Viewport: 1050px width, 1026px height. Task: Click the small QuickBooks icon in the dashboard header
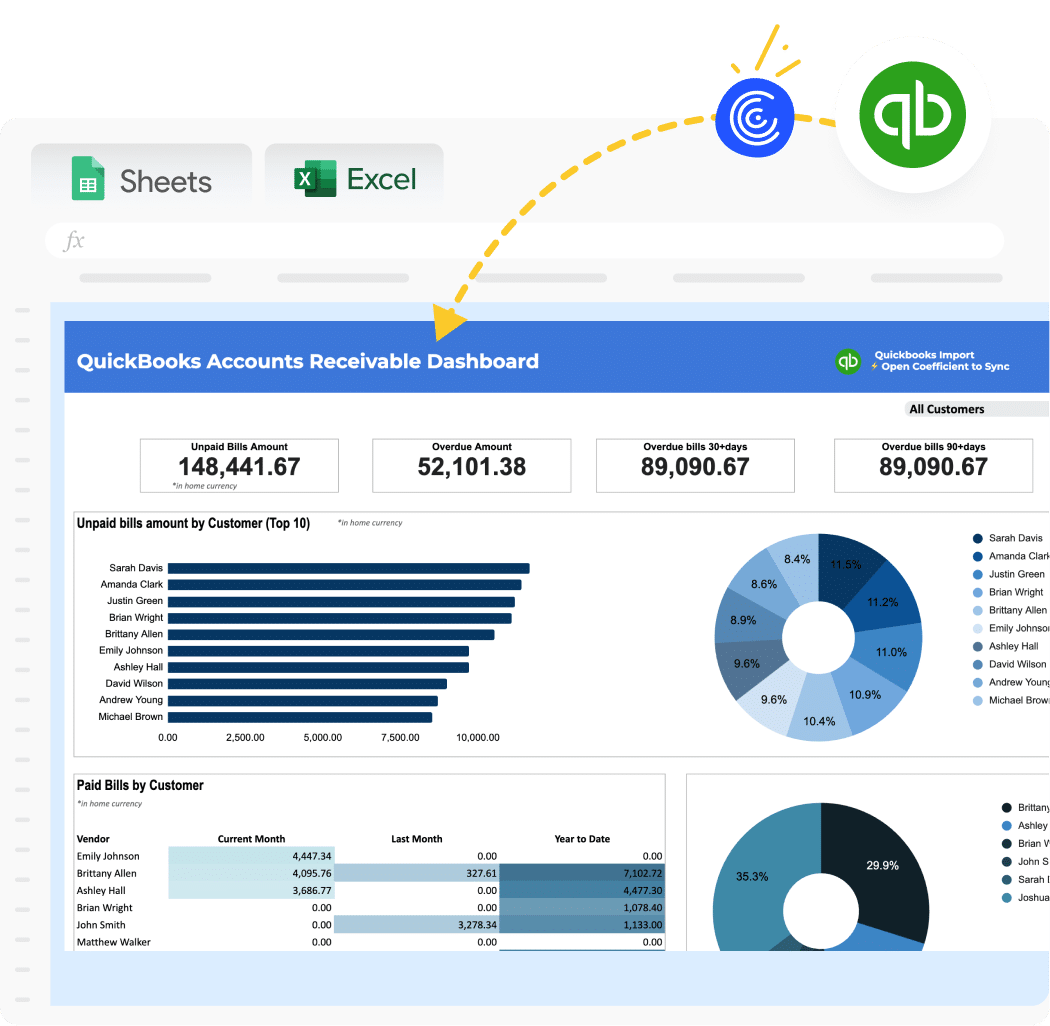click(848, 362)
